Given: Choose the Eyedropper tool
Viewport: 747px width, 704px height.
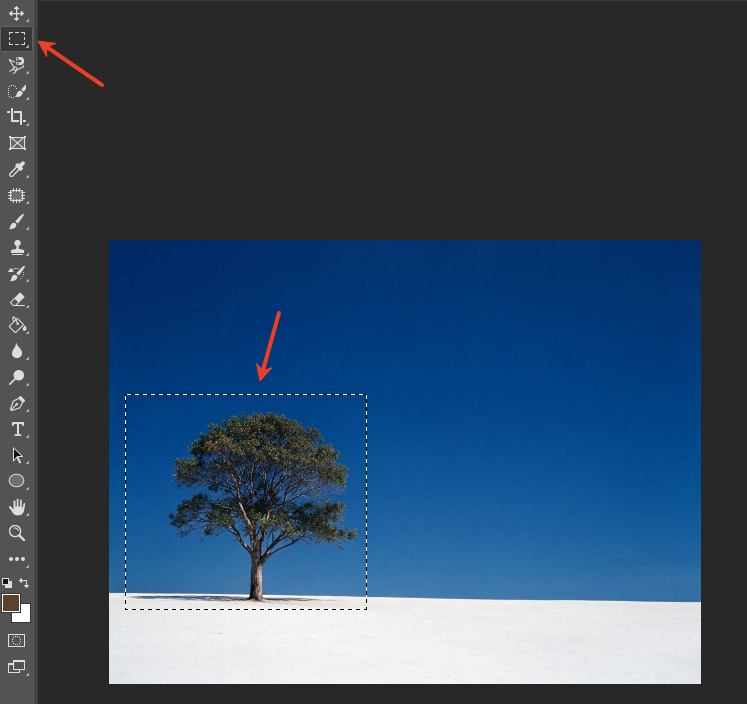Looking at the screenshot, I should pos(17,169).
